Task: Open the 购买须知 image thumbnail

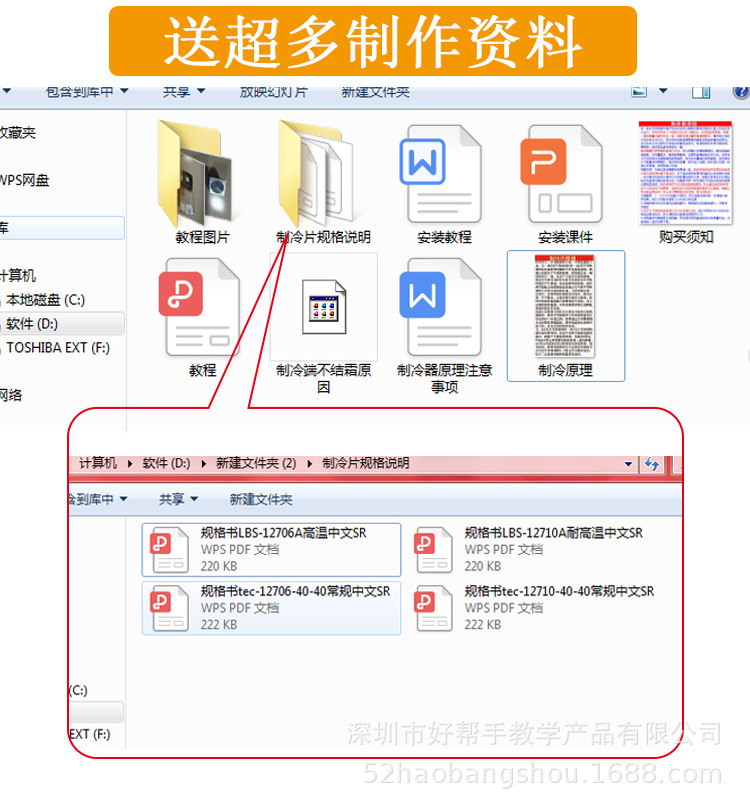Action: 686,182
